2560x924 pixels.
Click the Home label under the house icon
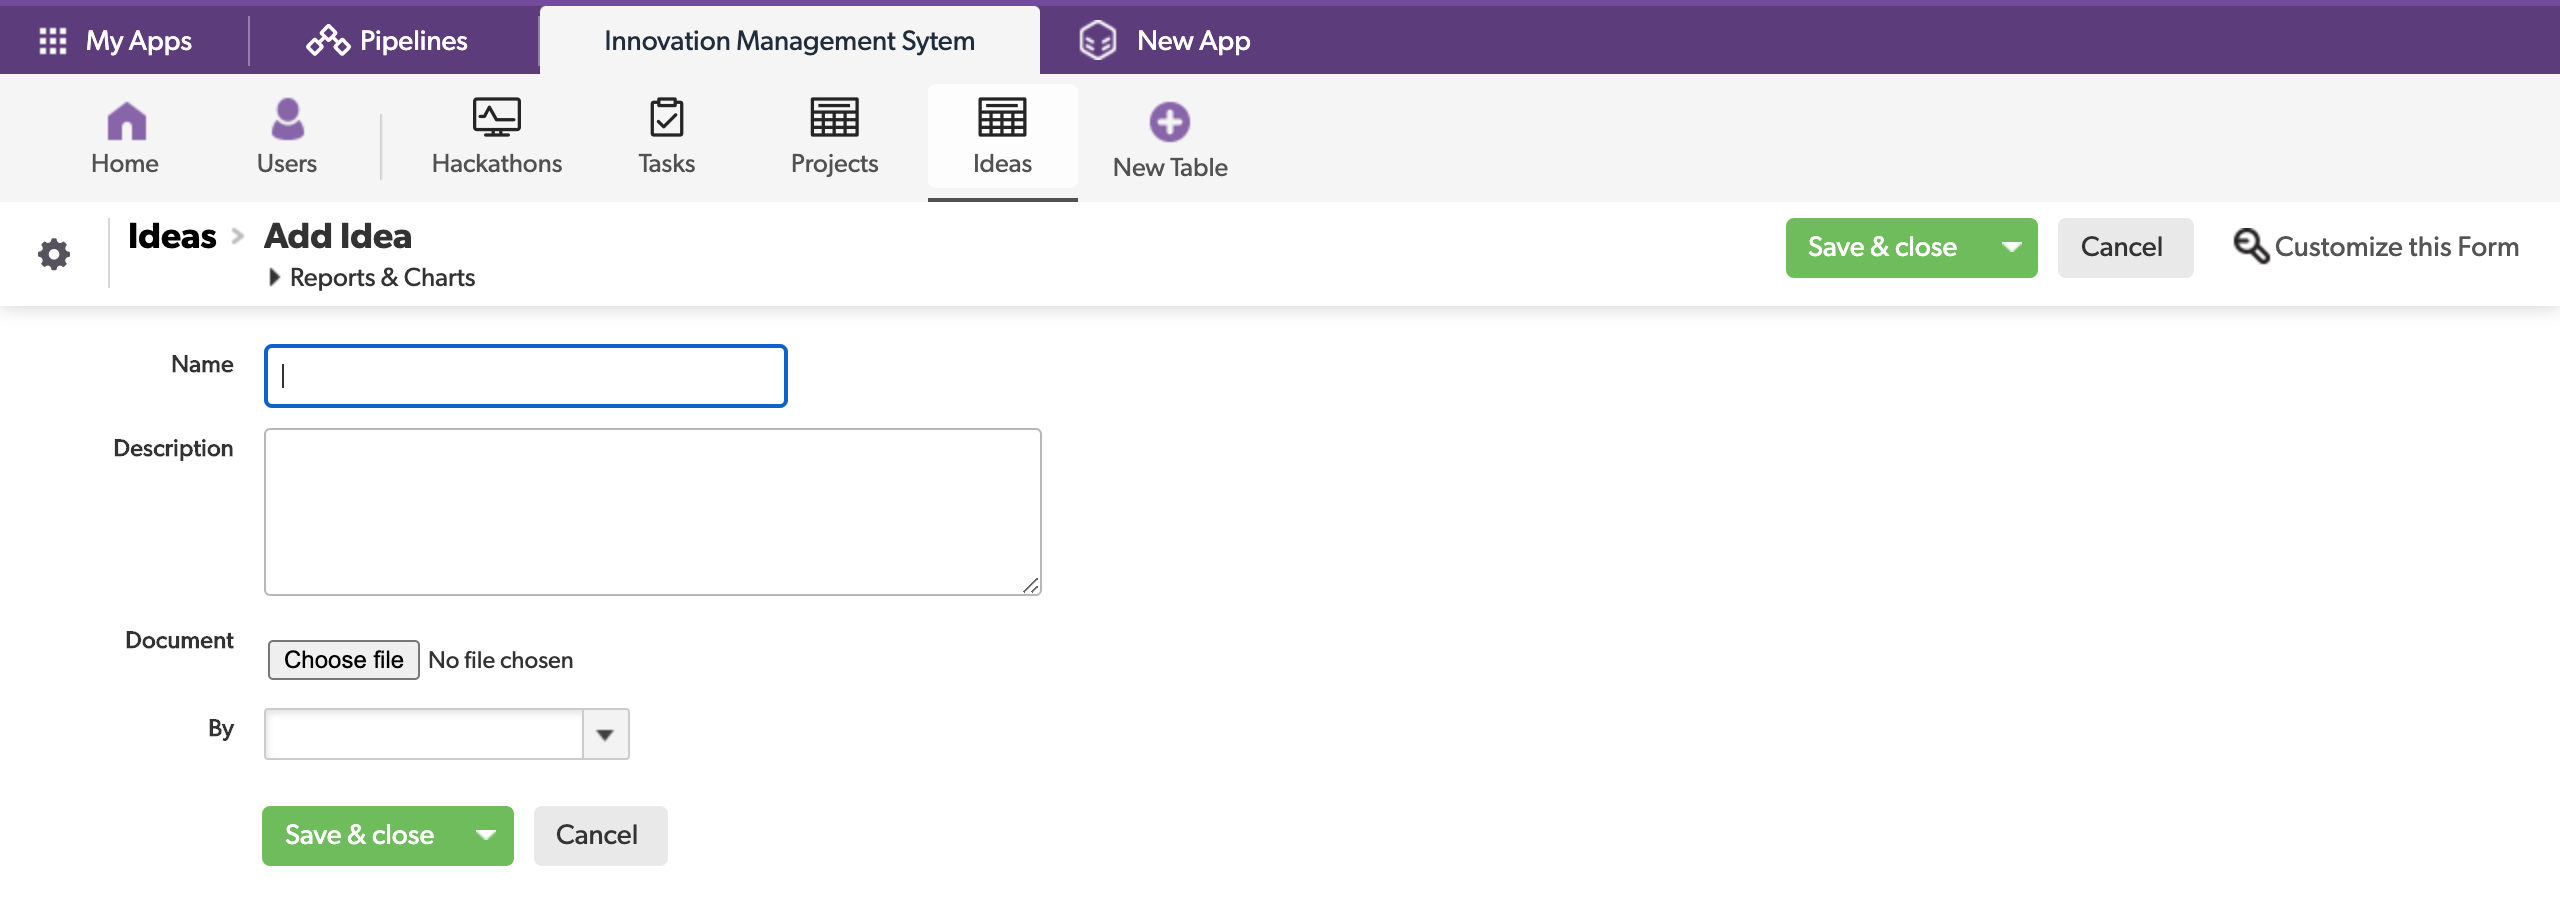click(125, 163)
